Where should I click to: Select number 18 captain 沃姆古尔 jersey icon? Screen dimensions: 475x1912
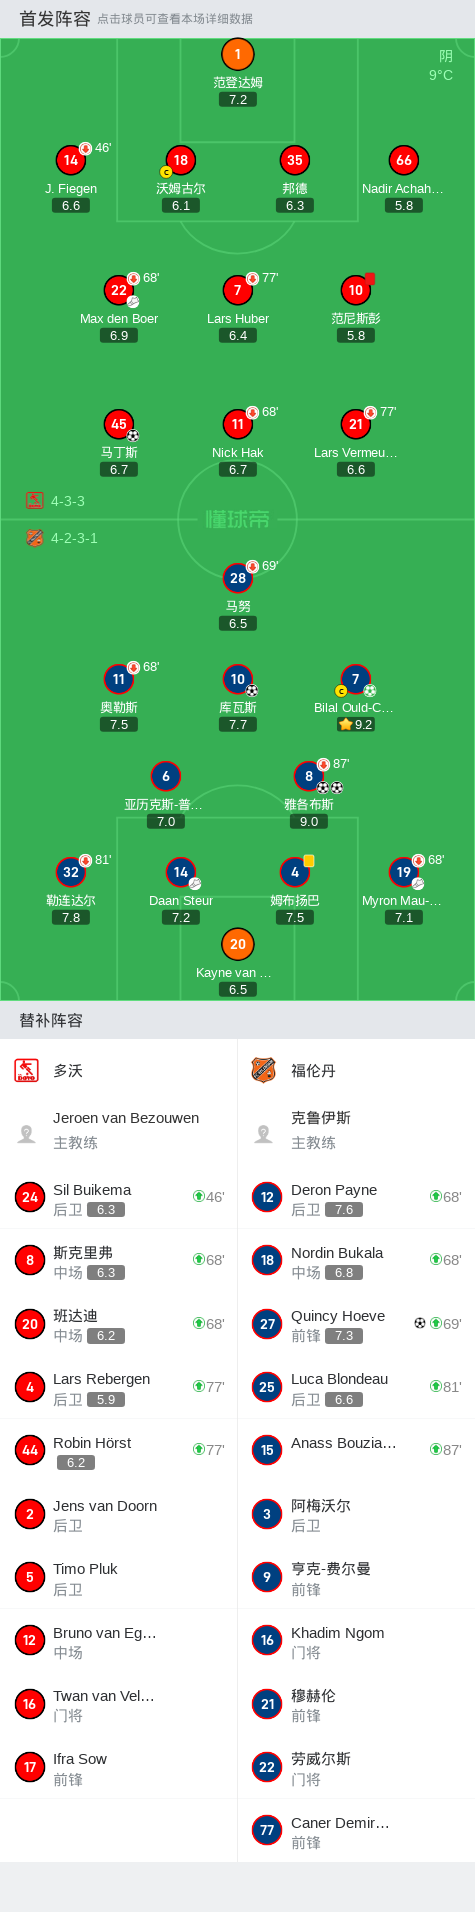[x=180, y=160]
